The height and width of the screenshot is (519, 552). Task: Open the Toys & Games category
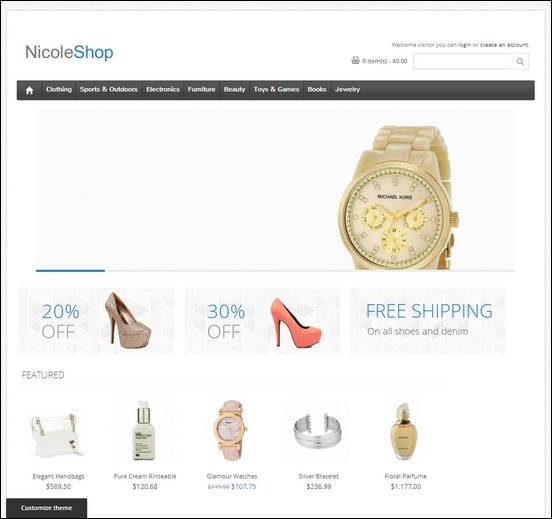click(276, 89)
